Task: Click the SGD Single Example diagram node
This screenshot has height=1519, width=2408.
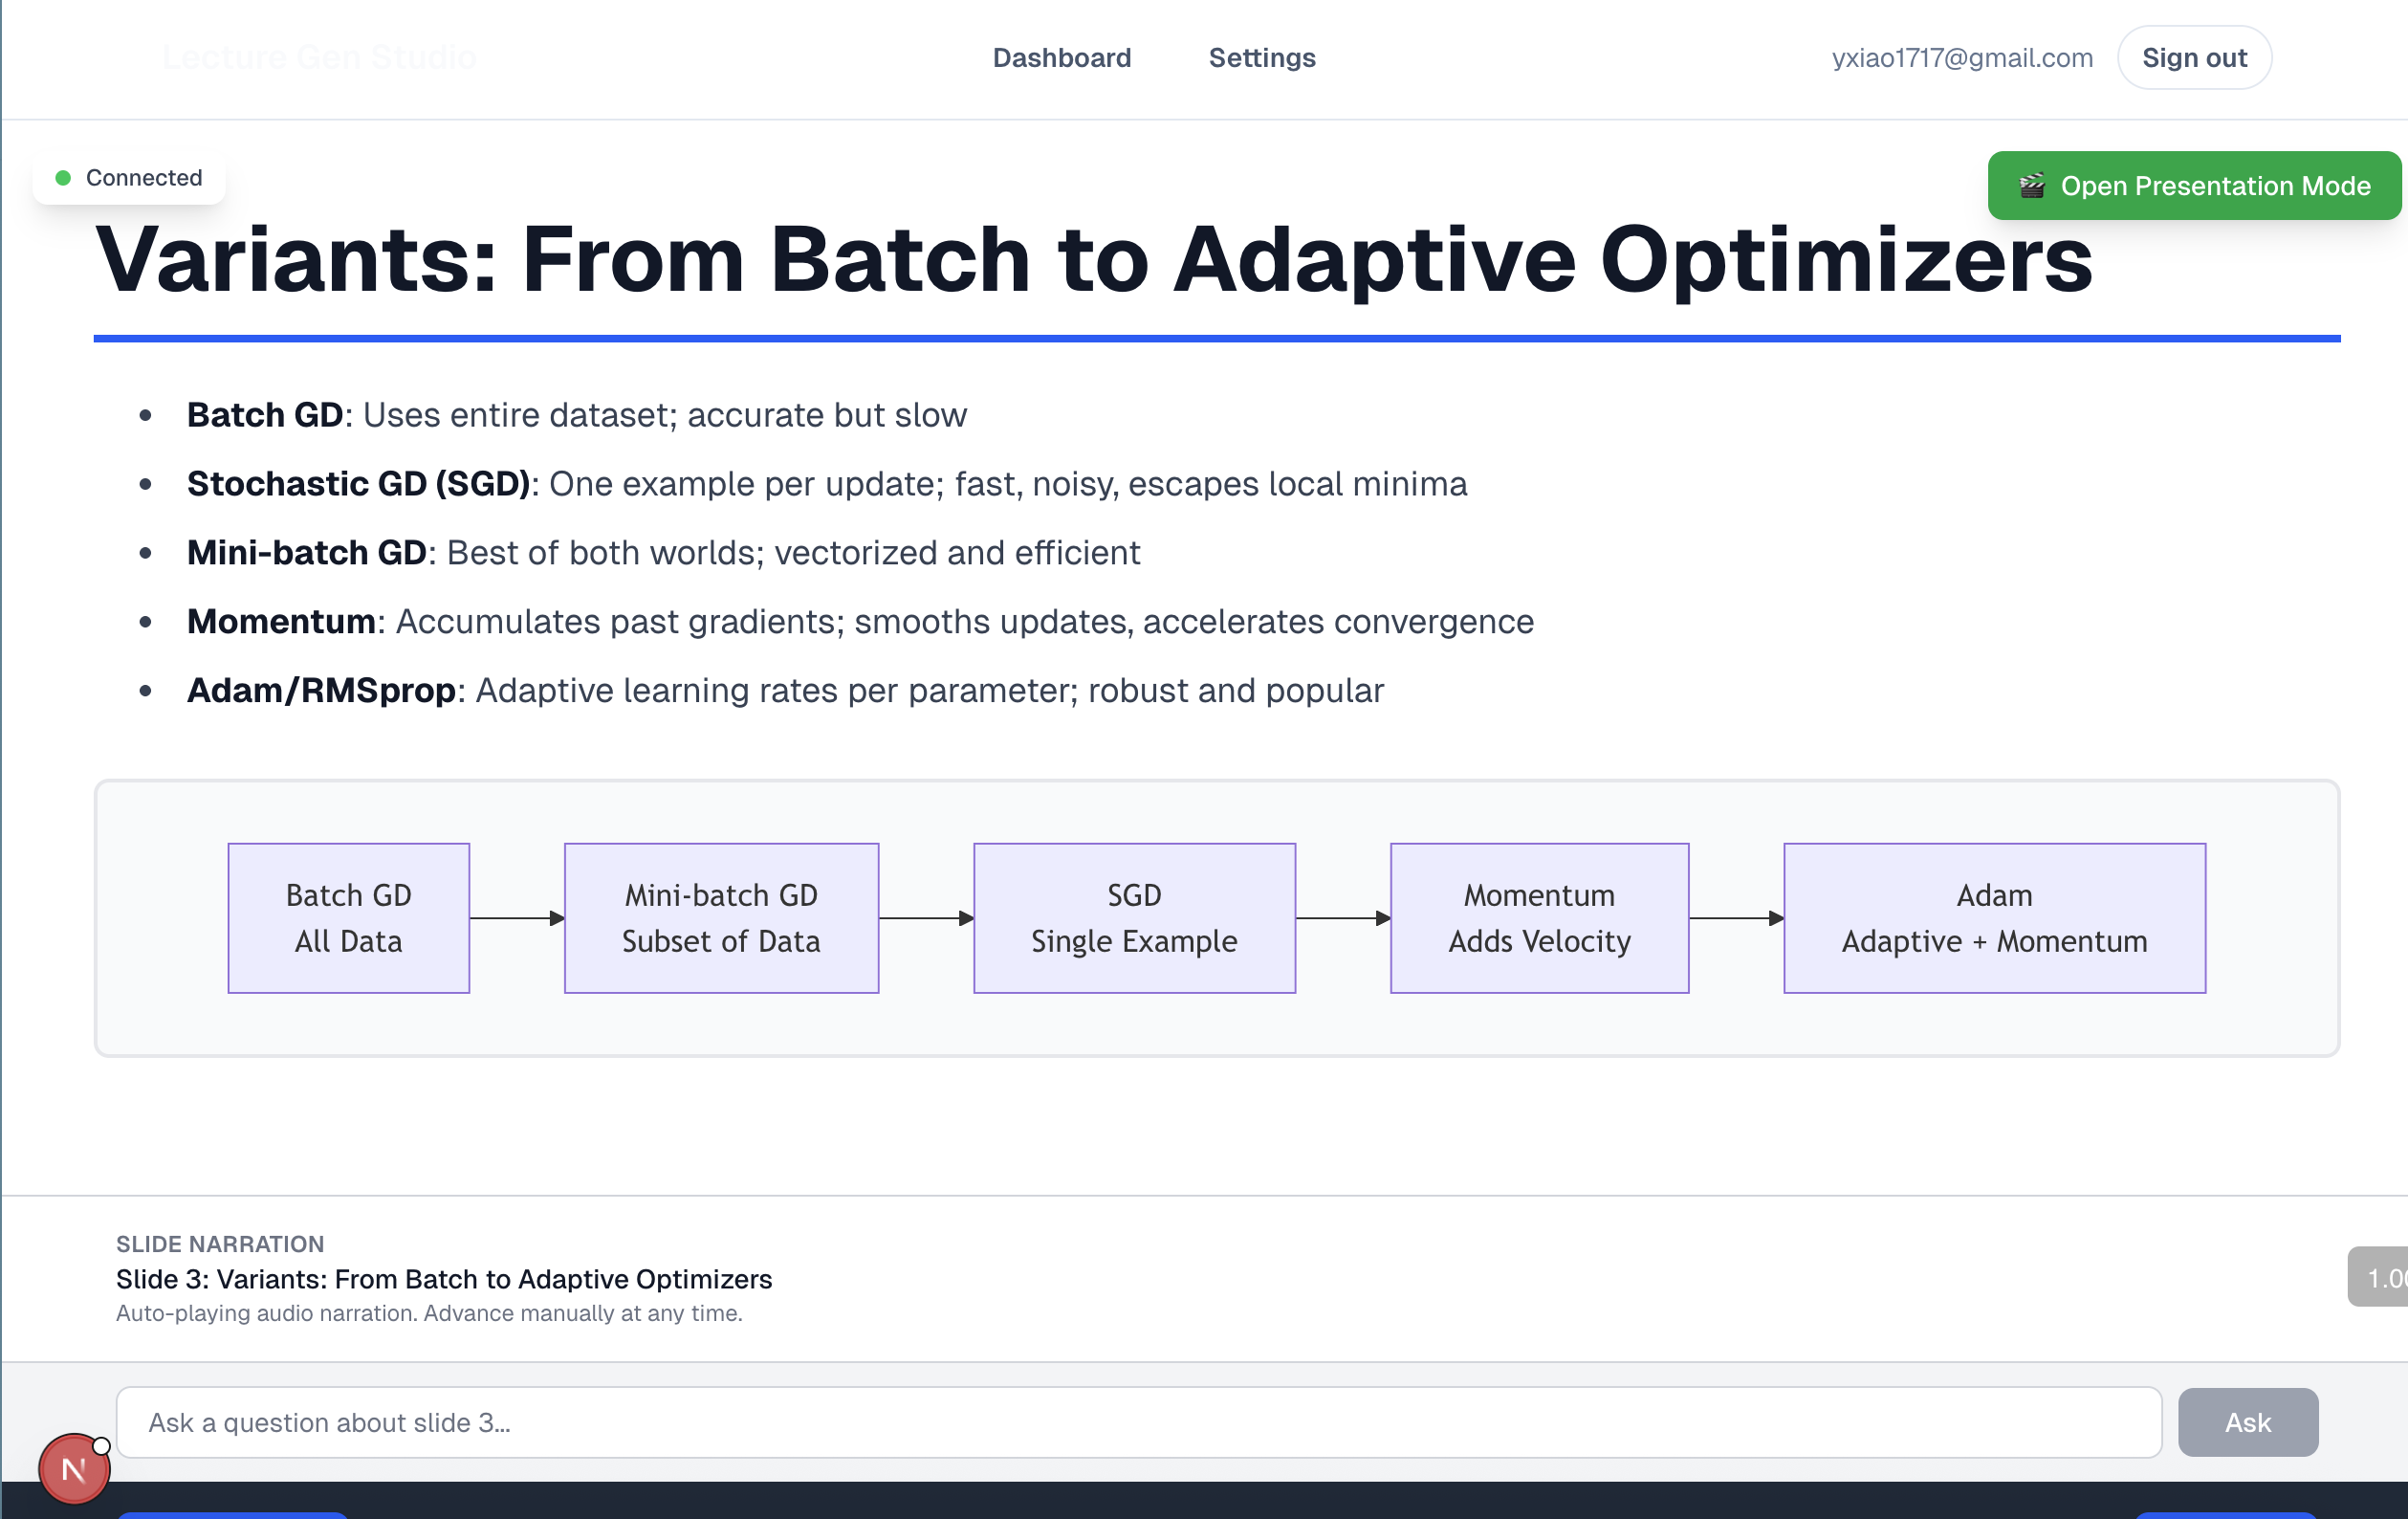Action: coord(1134,917)
